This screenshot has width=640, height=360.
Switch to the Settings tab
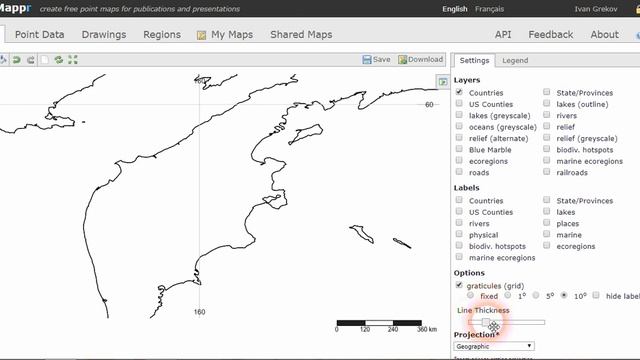tap(474, 60)
